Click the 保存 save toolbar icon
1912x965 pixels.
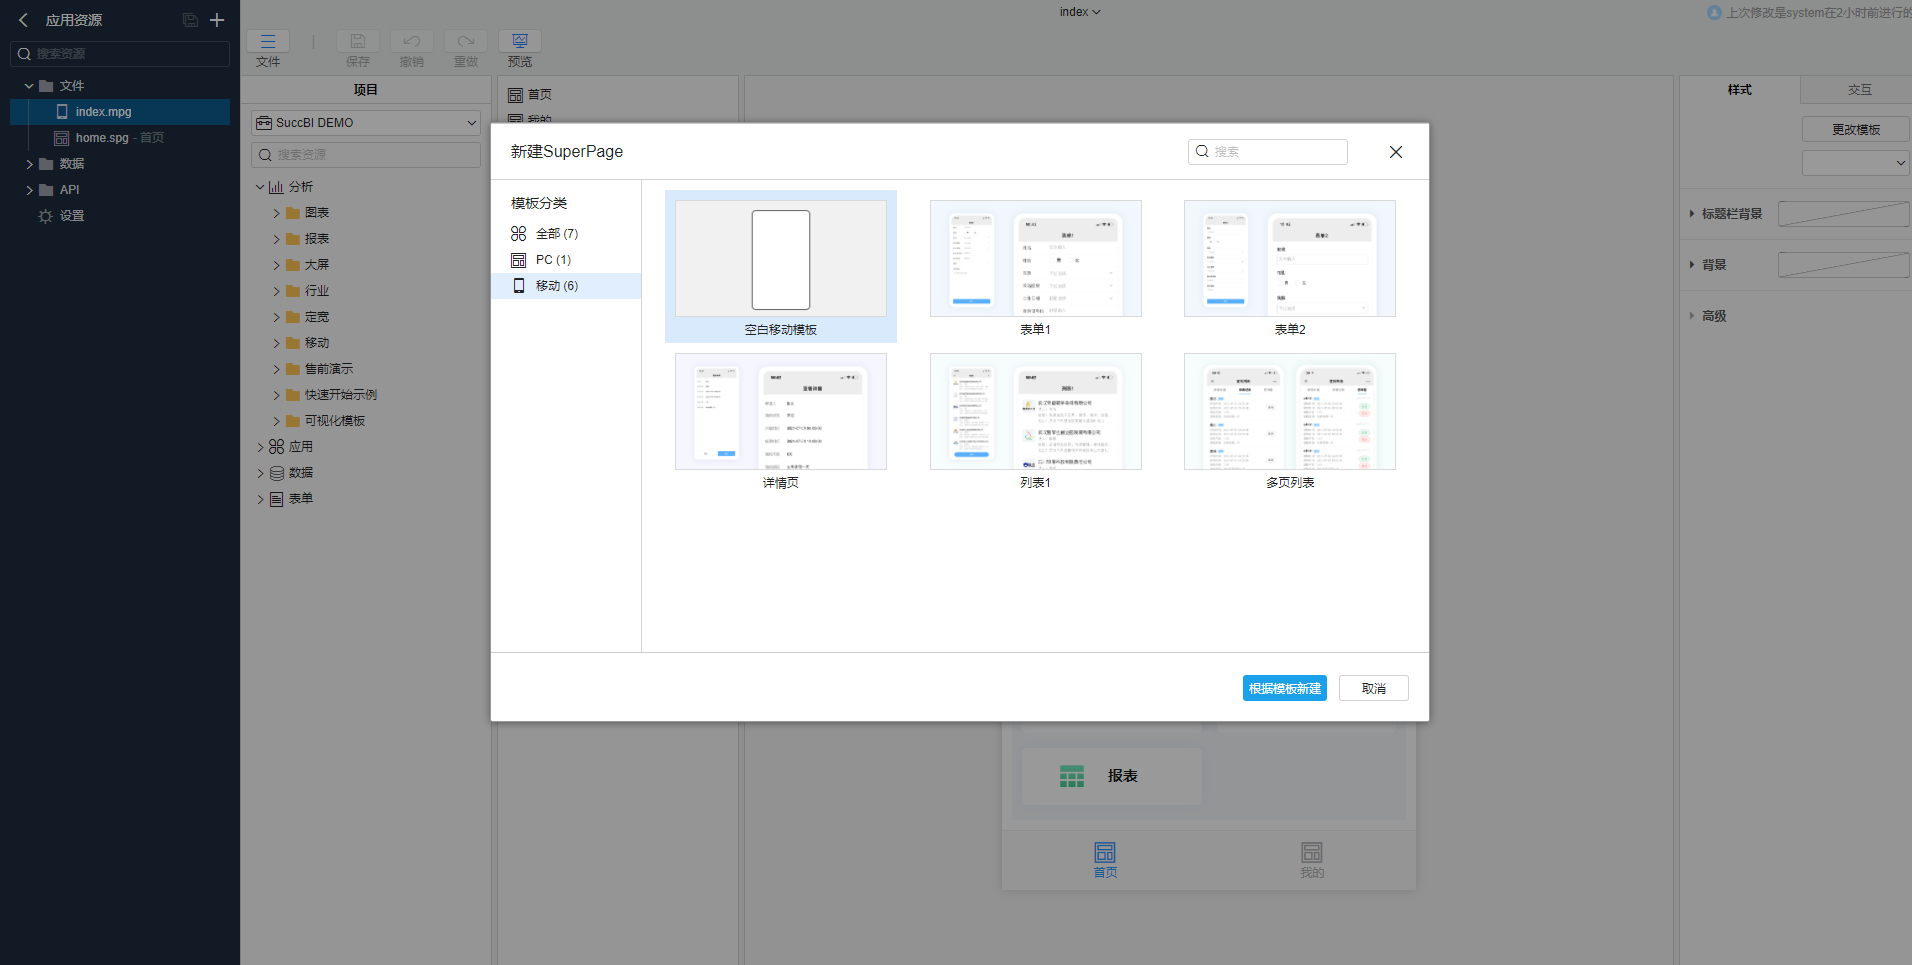(x=358, y=41)
